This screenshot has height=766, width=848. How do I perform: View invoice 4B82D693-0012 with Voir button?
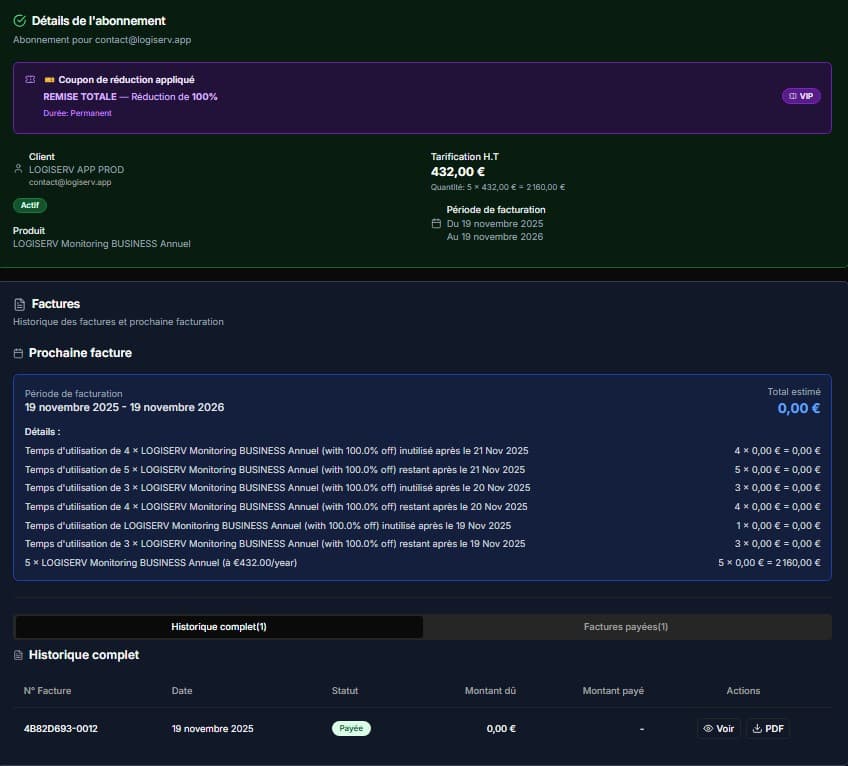coord(718,729)
